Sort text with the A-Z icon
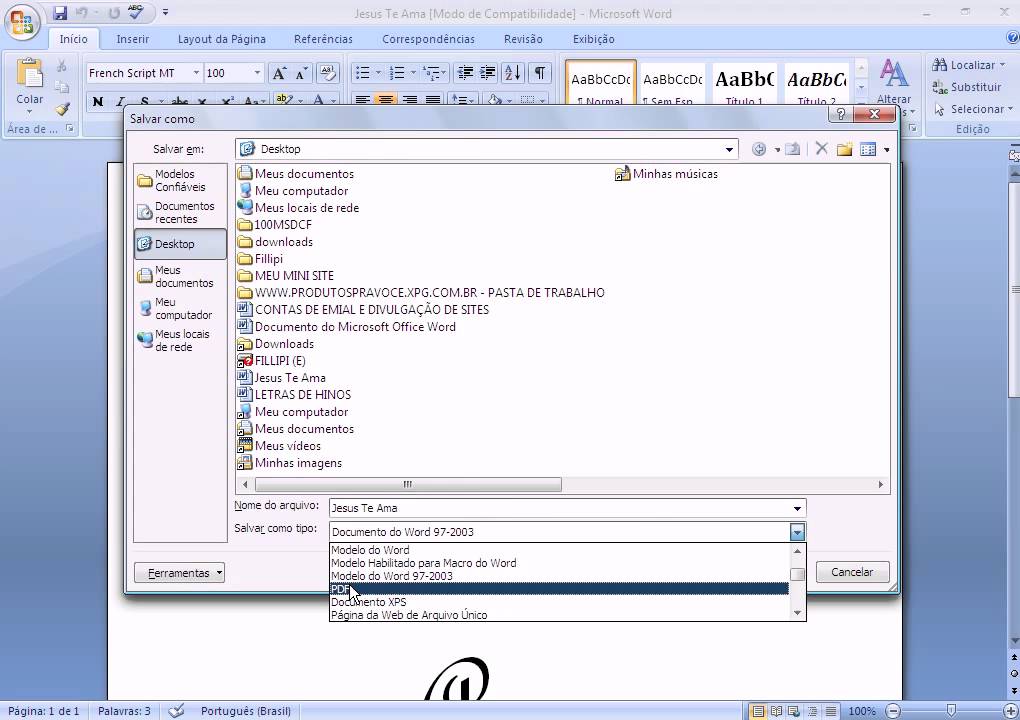This screenshot has width=1020, height=720. click(513, 73)
